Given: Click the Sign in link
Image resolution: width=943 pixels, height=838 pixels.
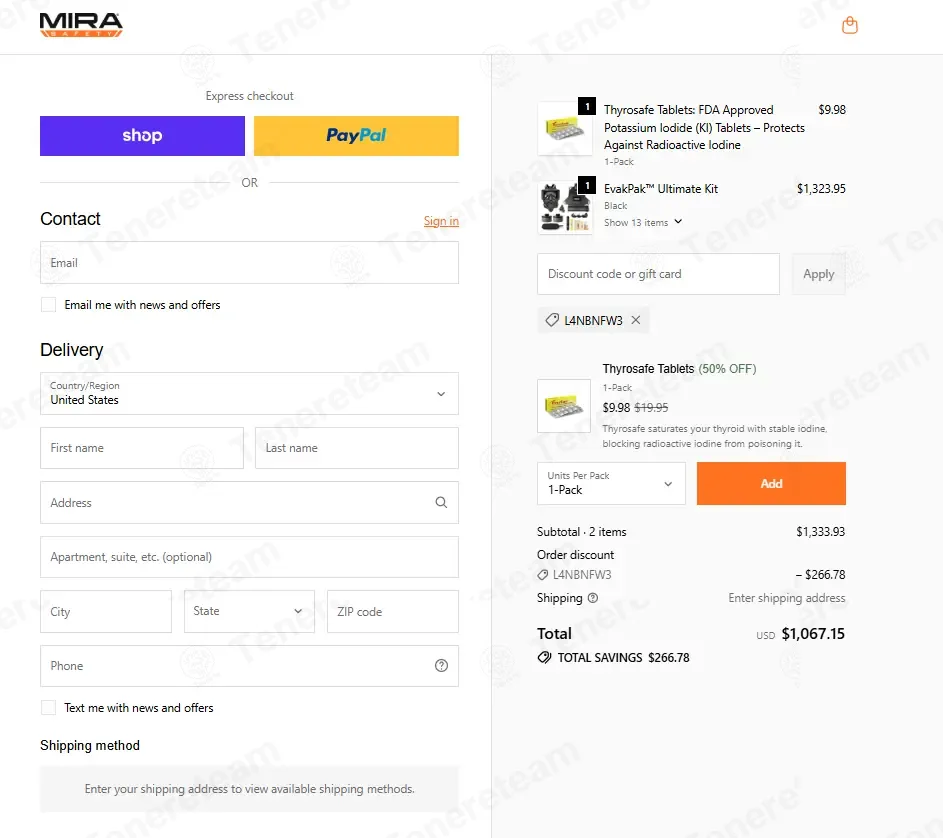Looking at the screenshot, I should coord(441,221).
